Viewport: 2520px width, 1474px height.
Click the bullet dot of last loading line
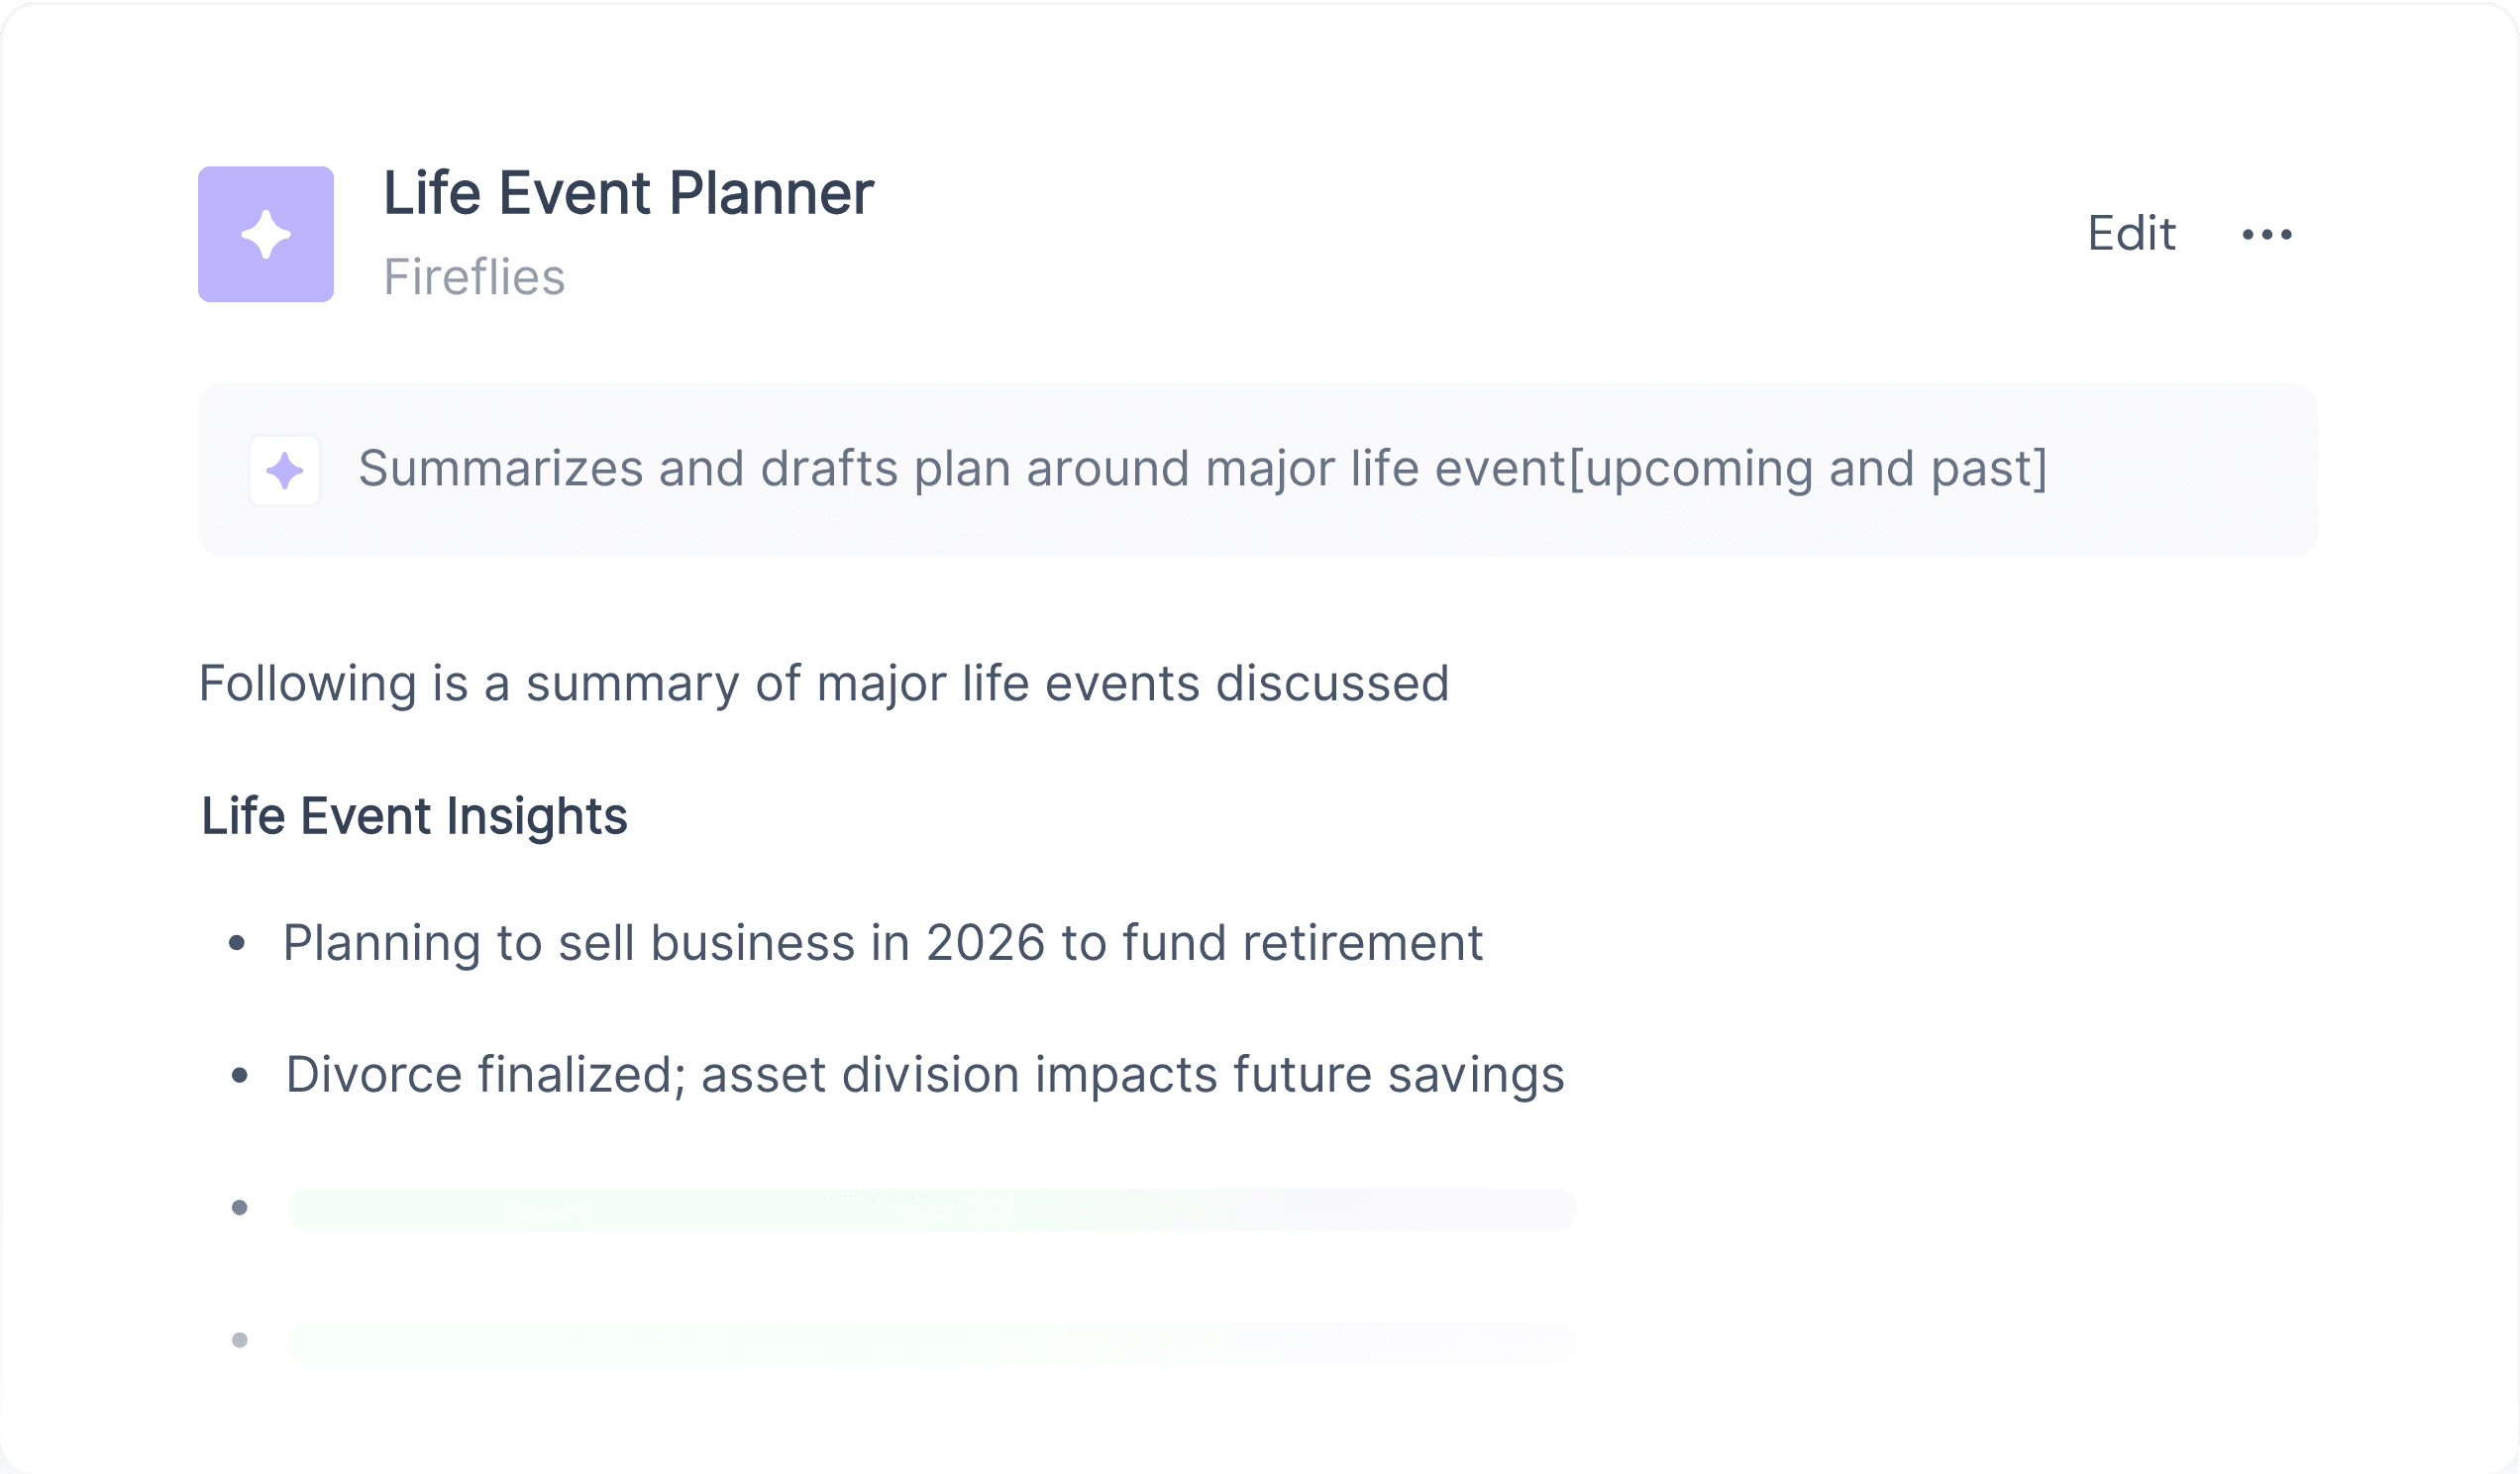pyautogui.click(x=239, y=1340)
